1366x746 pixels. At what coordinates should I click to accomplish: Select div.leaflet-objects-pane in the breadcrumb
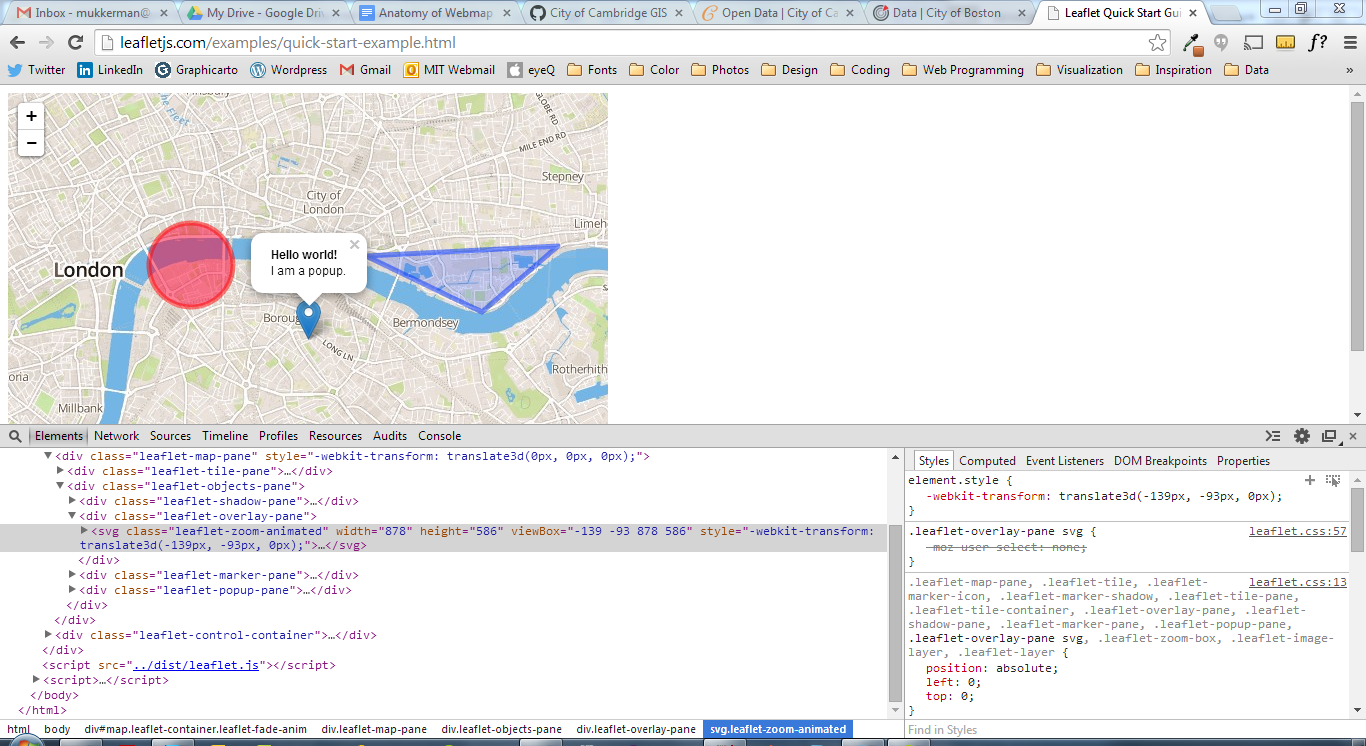point(501,729)
